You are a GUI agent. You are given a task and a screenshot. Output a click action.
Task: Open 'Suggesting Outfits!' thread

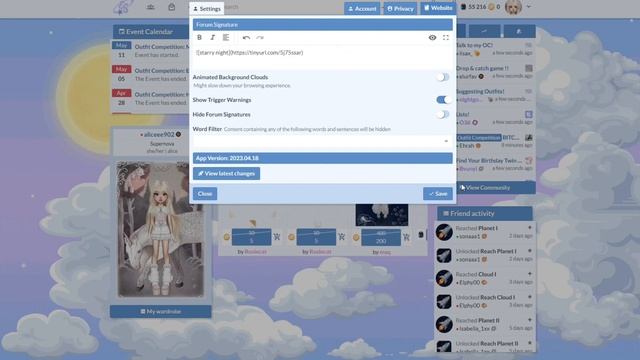(x=480, y=91)
